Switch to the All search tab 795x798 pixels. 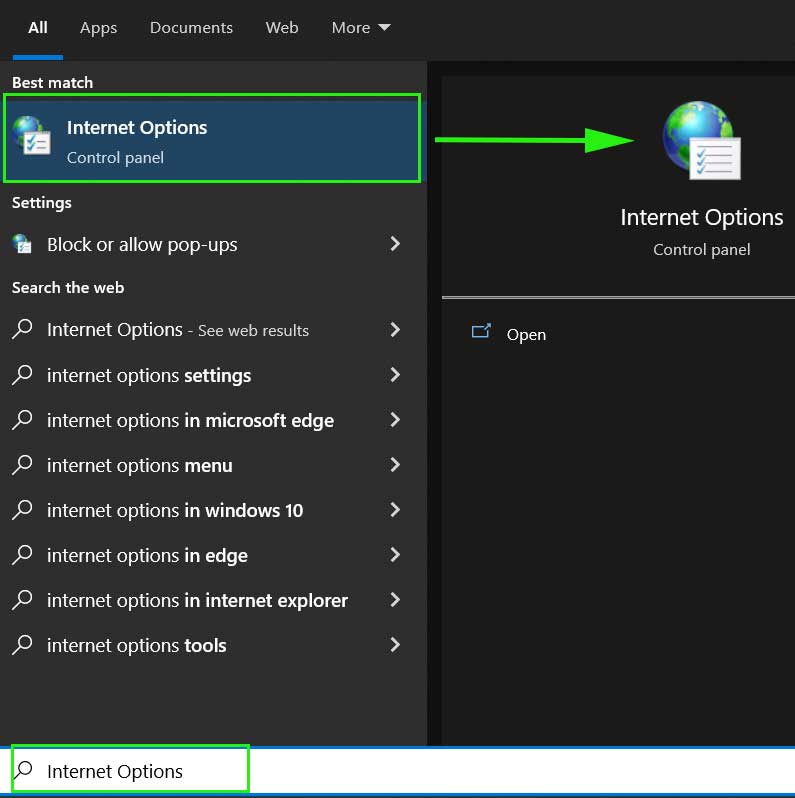pos(38,27)
